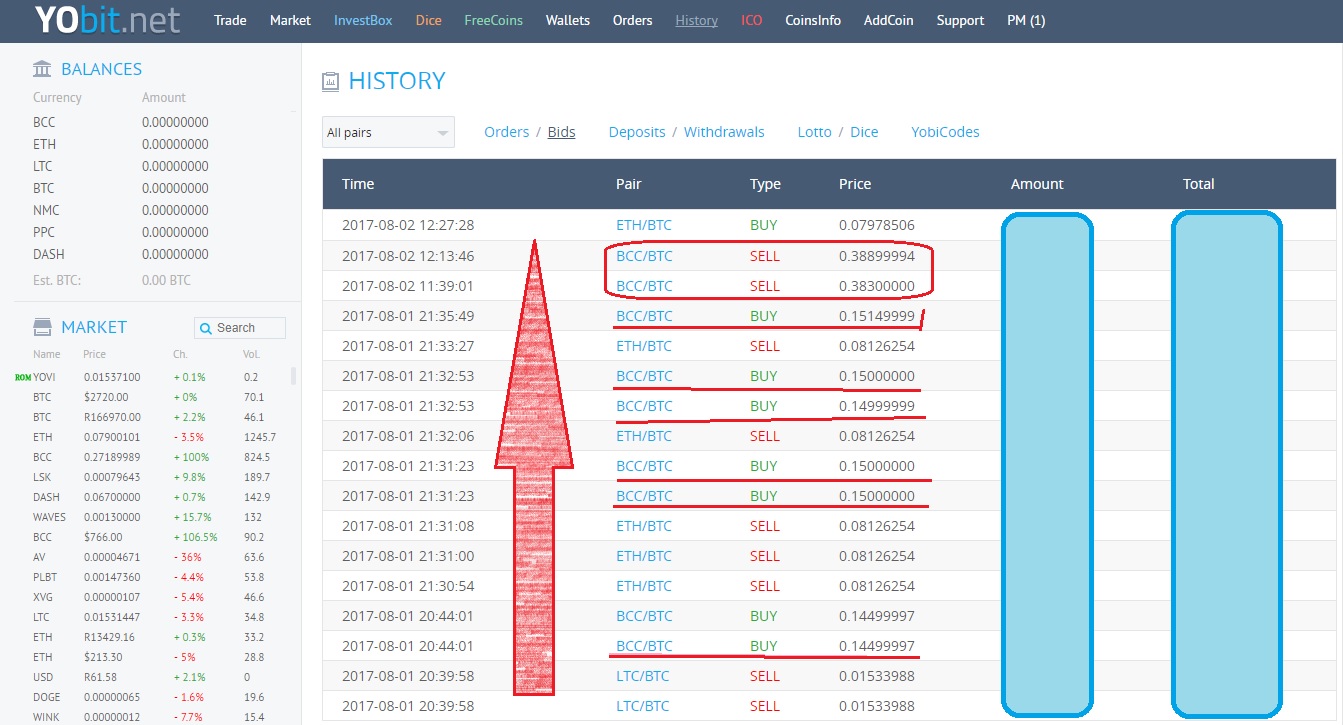This screenshot has height=725, width=1343.
Task: Open Orders in the top navigation bar
Action: pos(632,20)
